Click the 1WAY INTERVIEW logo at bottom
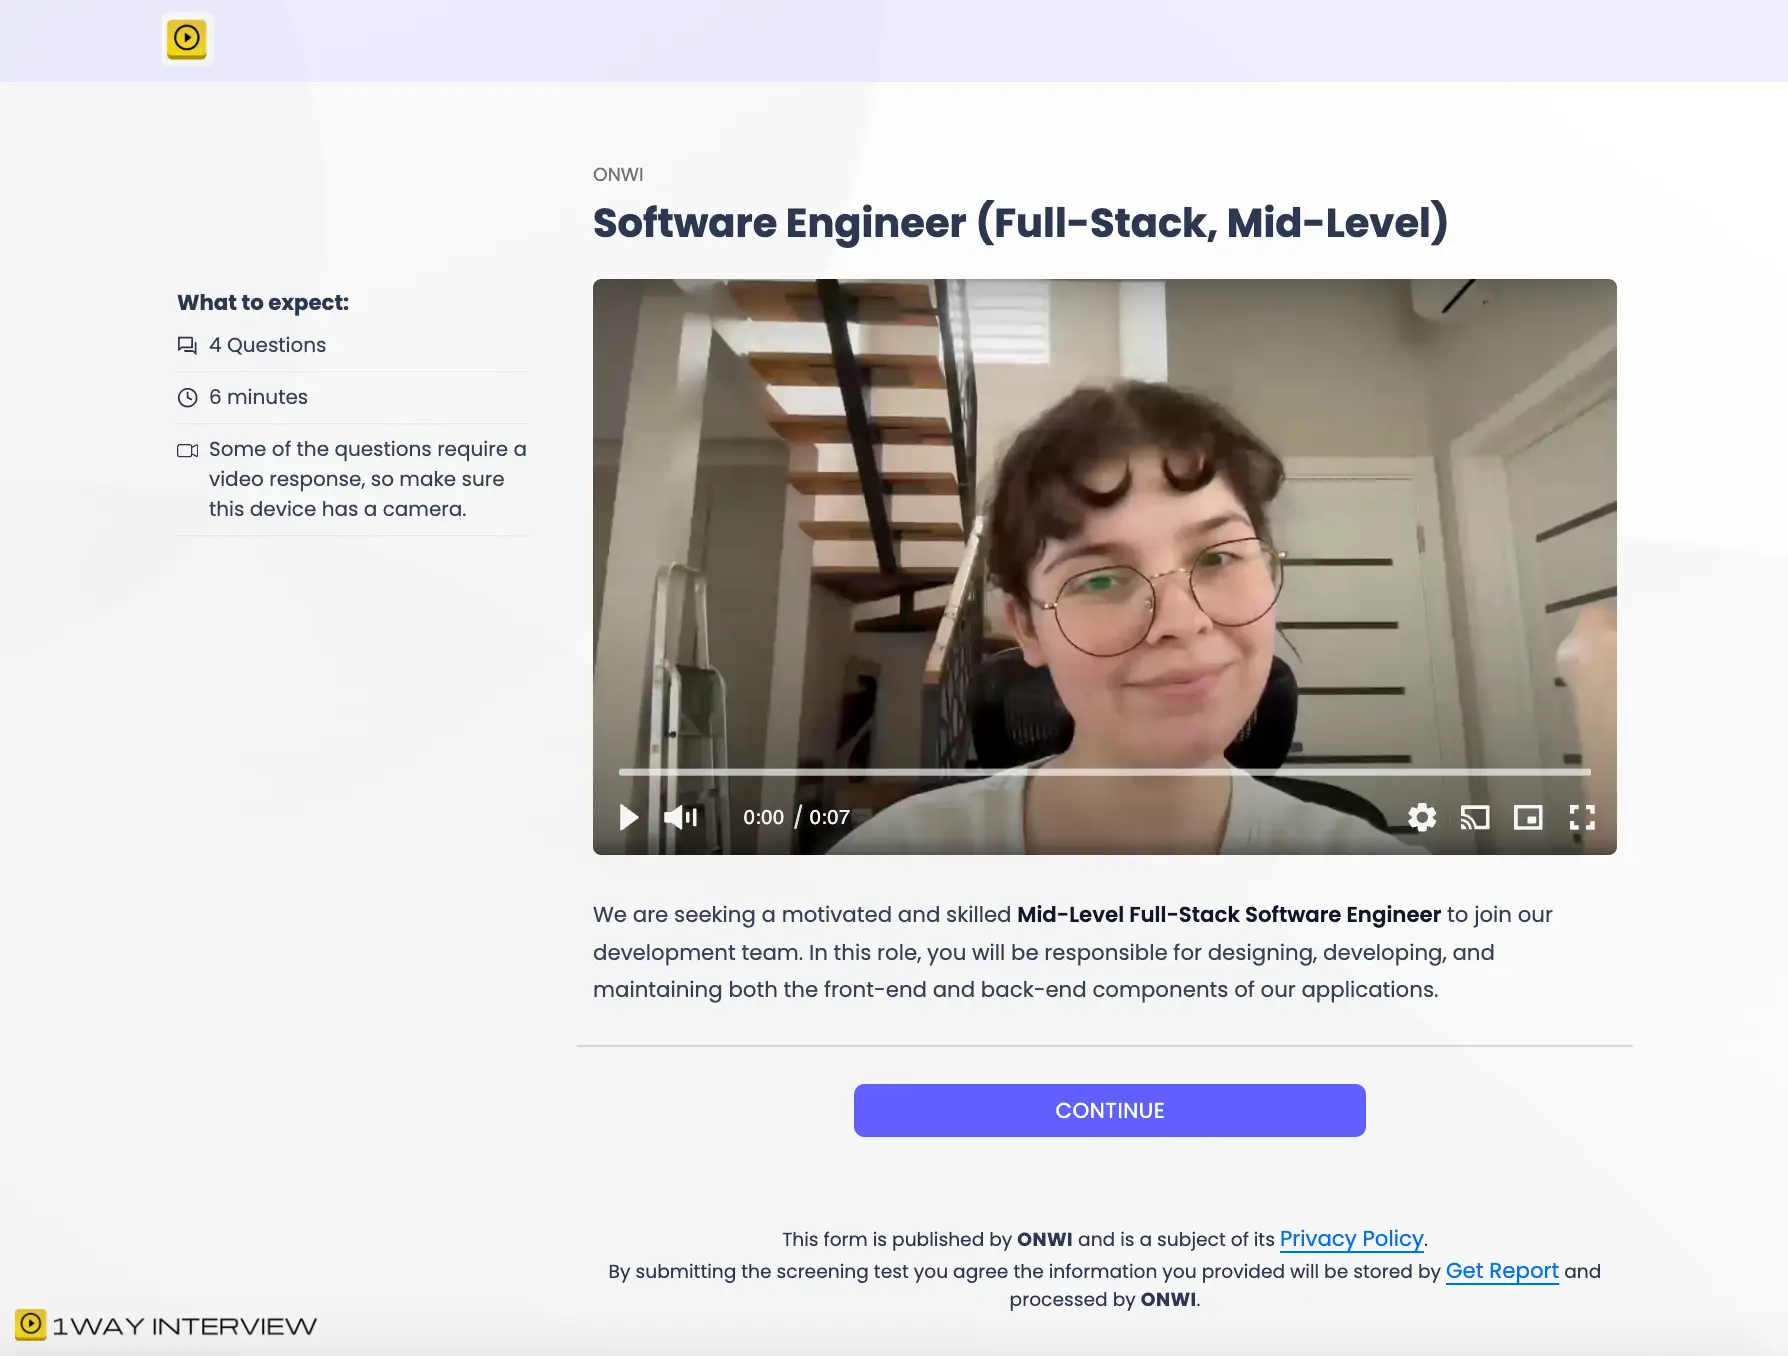This screenshot has width=1788, height=1356. pos(166,1326)
